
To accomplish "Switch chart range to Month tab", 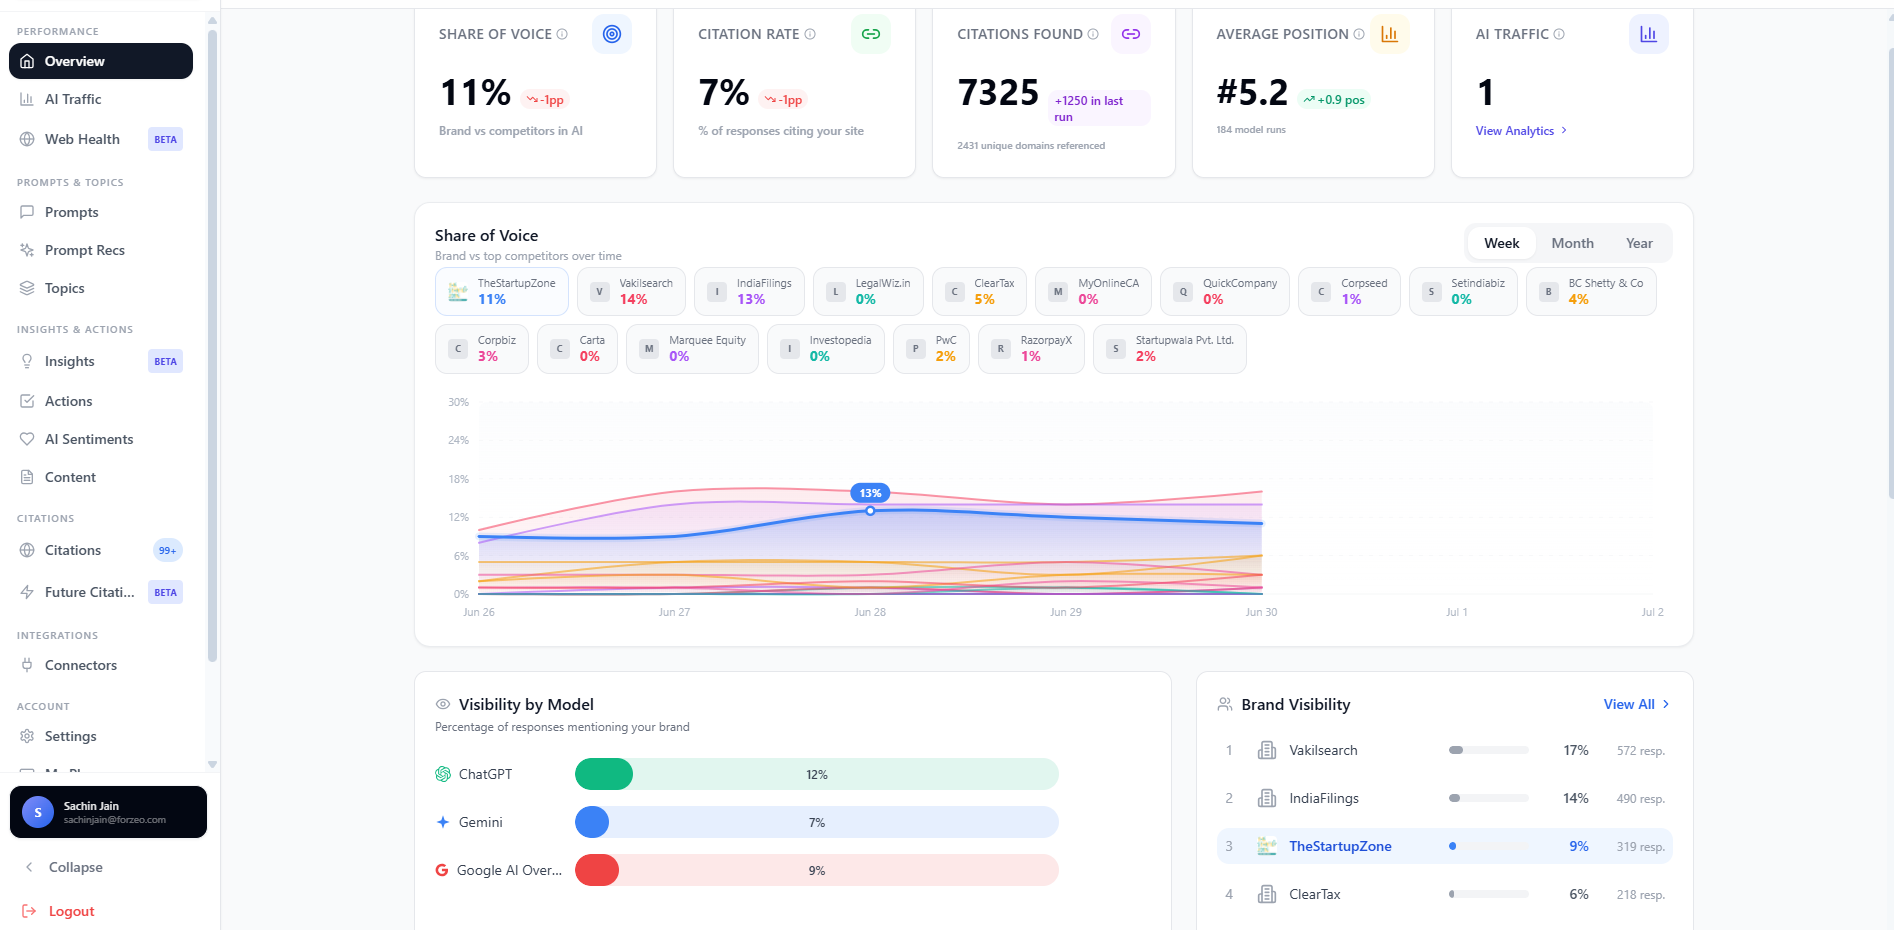I will (1572, 243).
